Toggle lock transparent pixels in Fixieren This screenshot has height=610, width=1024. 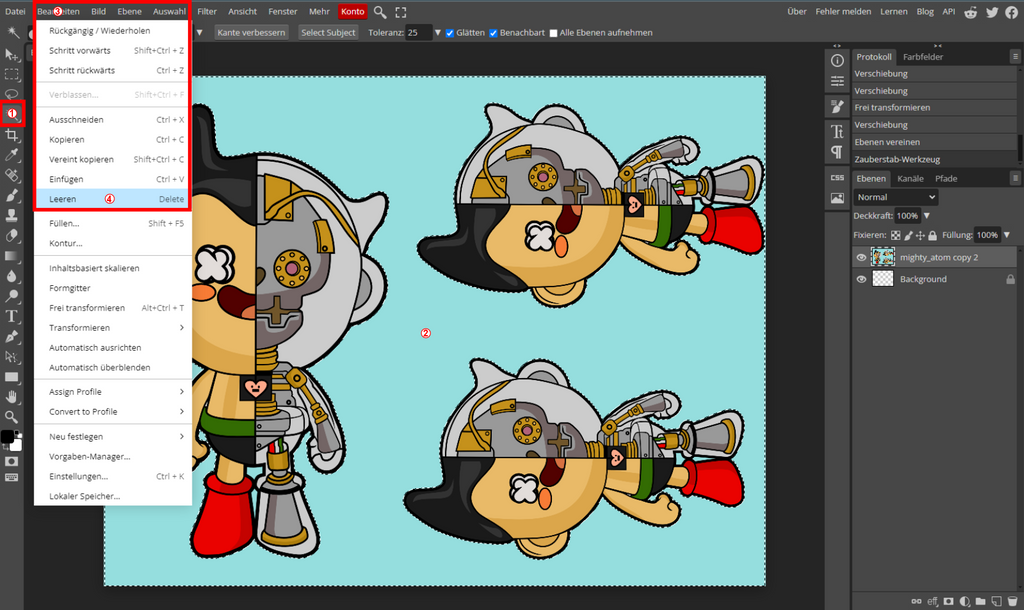tap(895, 235)
